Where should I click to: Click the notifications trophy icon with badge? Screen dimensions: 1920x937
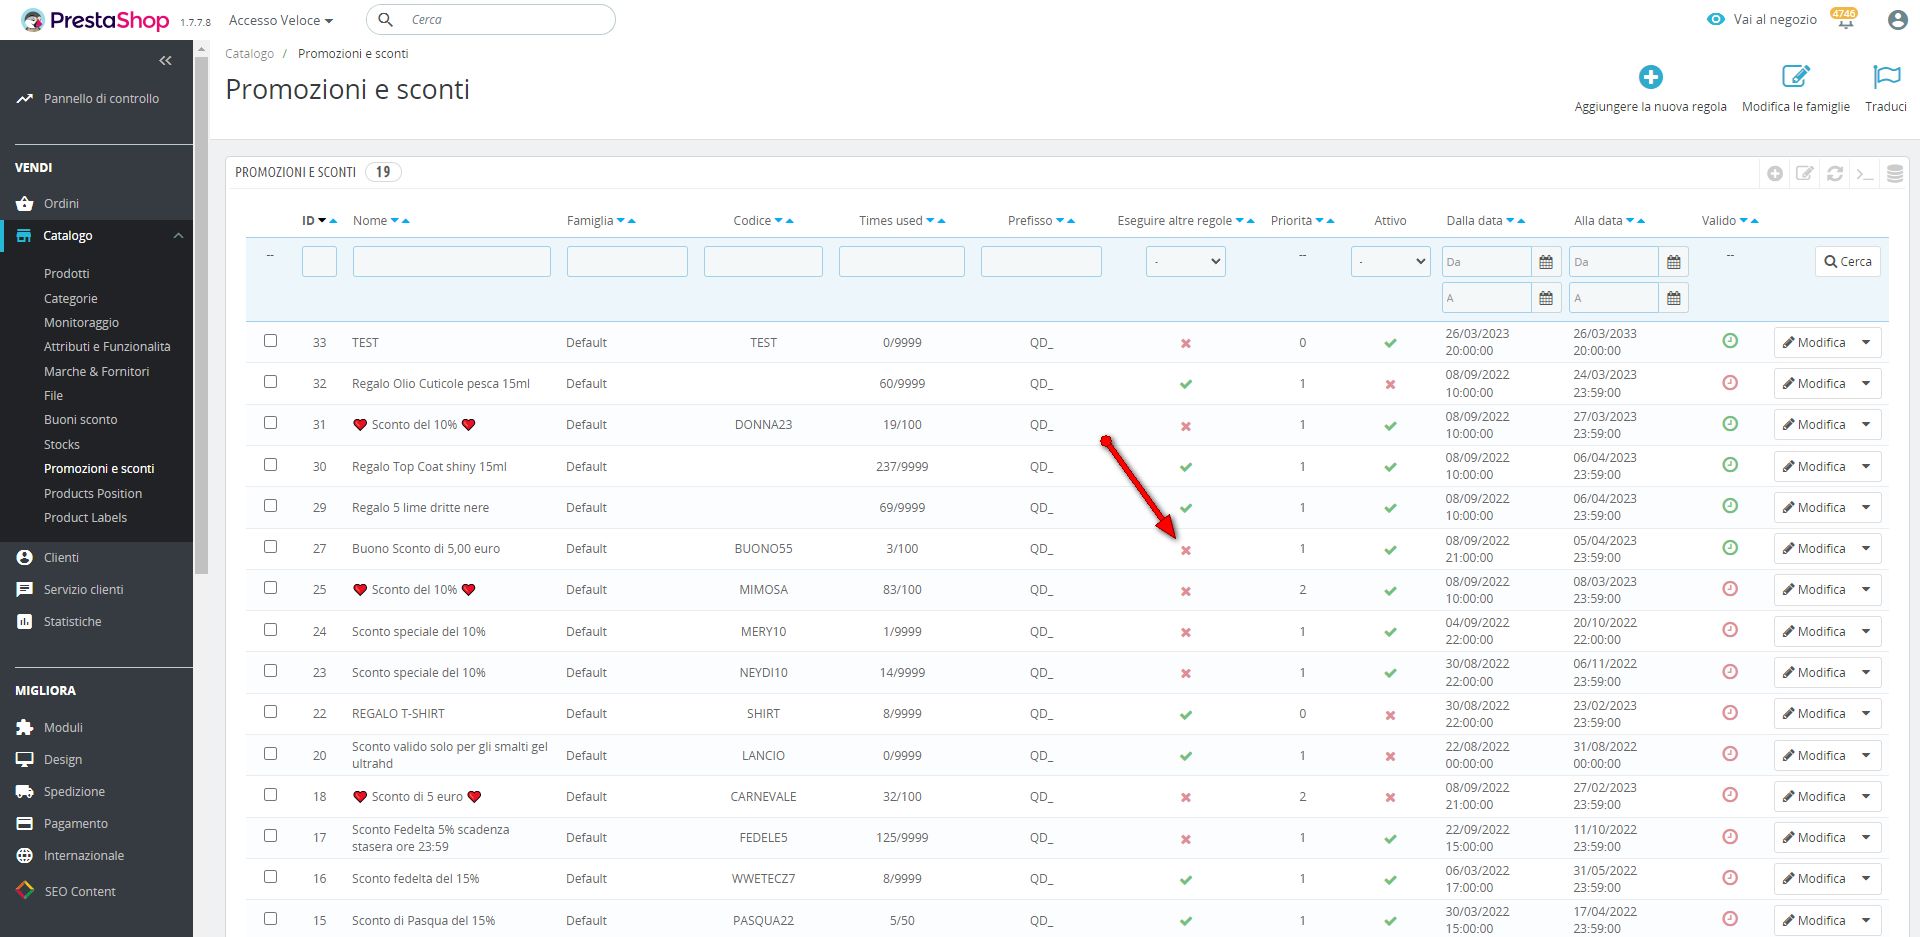pyautogui.click(x=1845, y=20)
